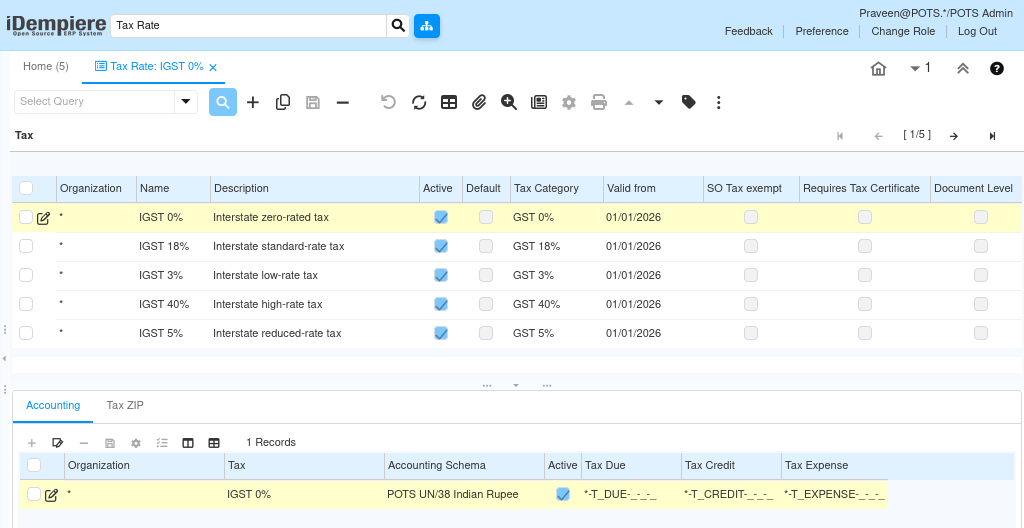Open Help via question mark icon

point(997,68)
